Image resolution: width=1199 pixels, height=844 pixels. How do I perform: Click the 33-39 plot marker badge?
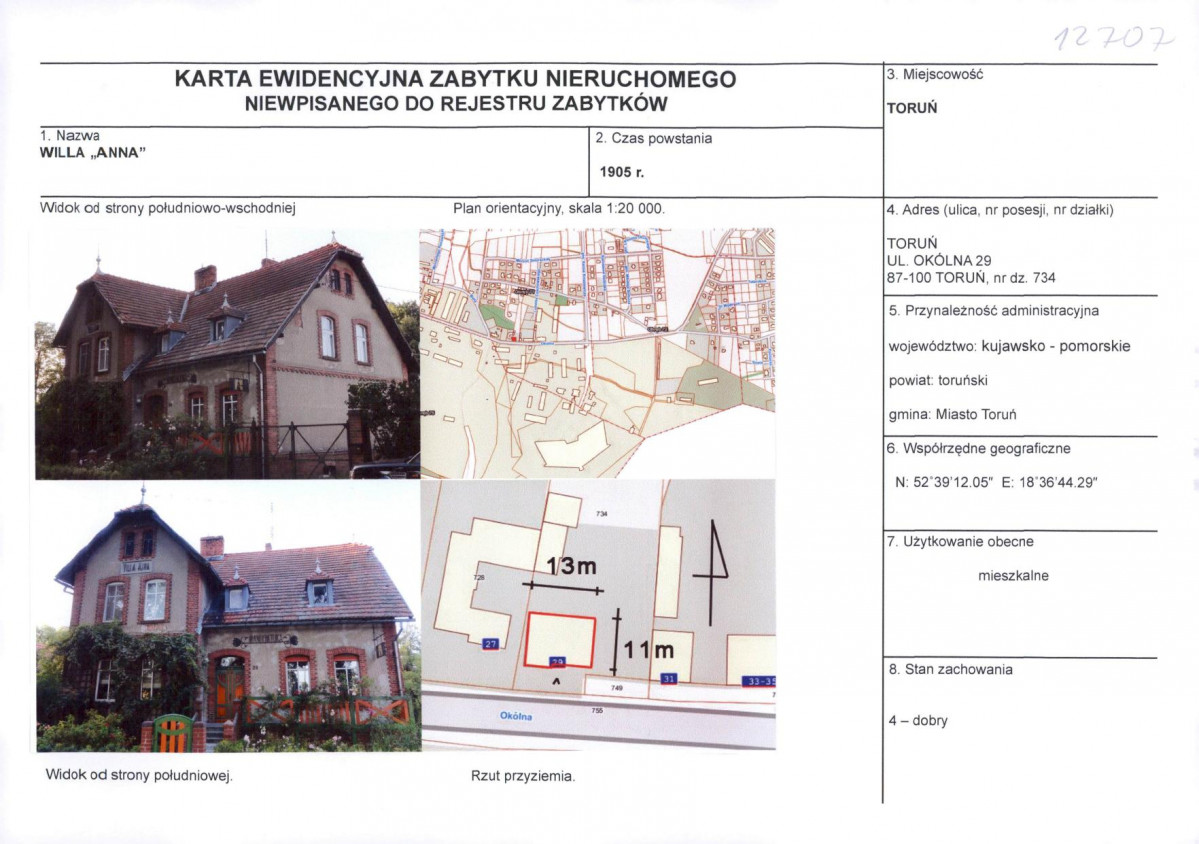[x=759, y=682]
